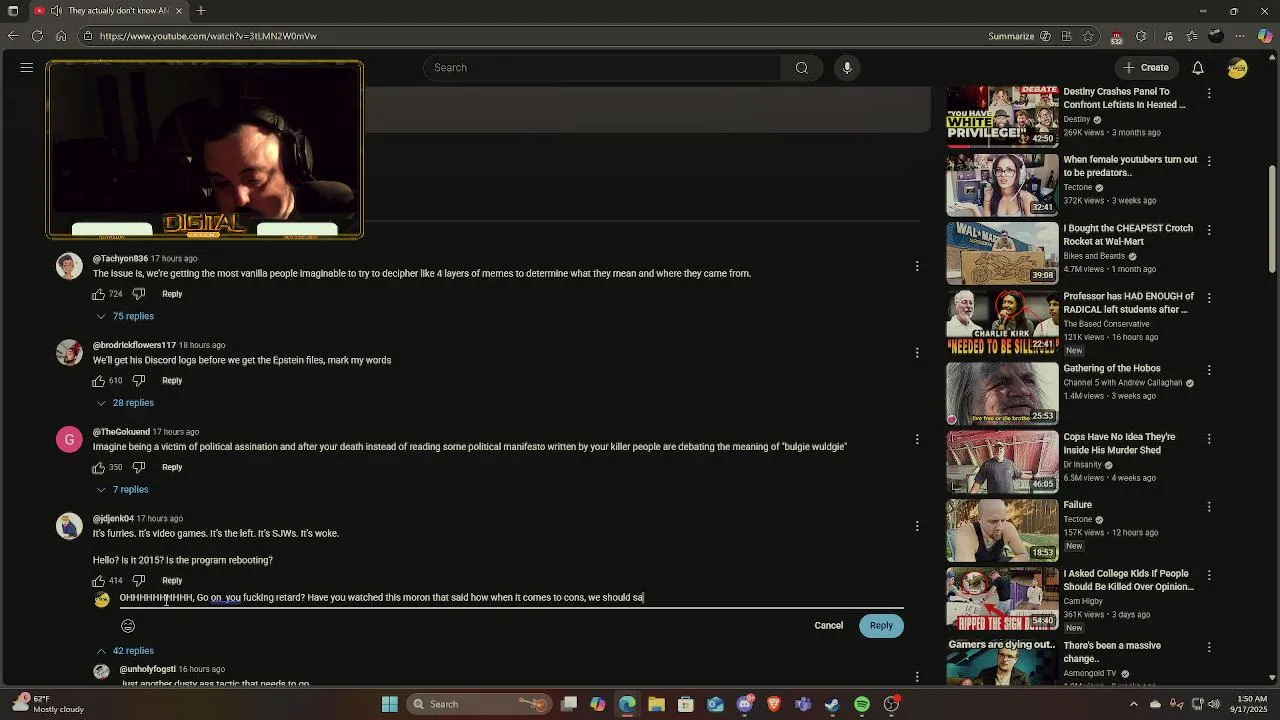1280x720 pixels.
Task: Click the YouTube search magnifier icon
Action: pos(801,68)
